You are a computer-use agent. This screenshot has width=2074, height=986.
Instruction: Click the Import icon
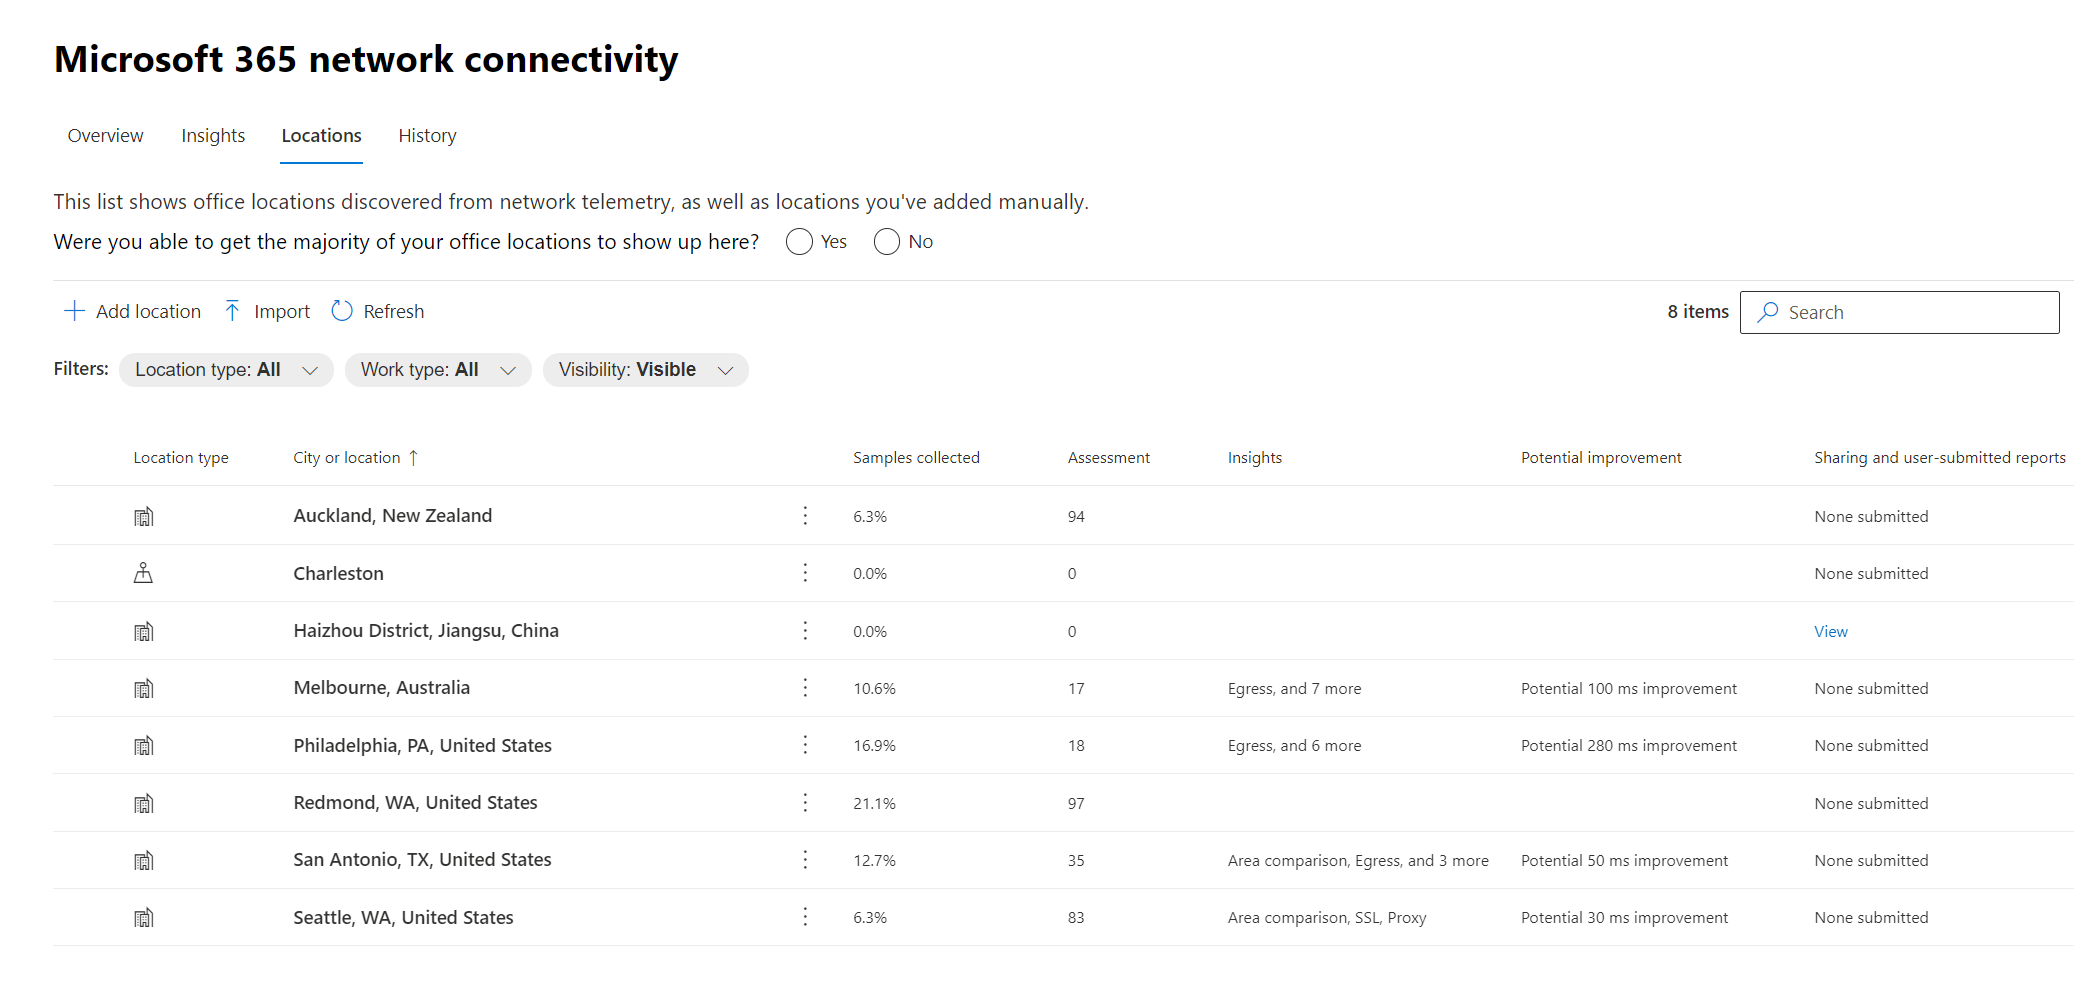point(233,311)
